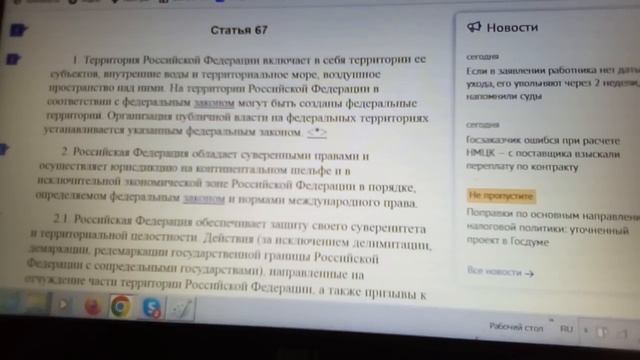
Task: Click the arrow beside Все новости
Action: pos(529,273)
